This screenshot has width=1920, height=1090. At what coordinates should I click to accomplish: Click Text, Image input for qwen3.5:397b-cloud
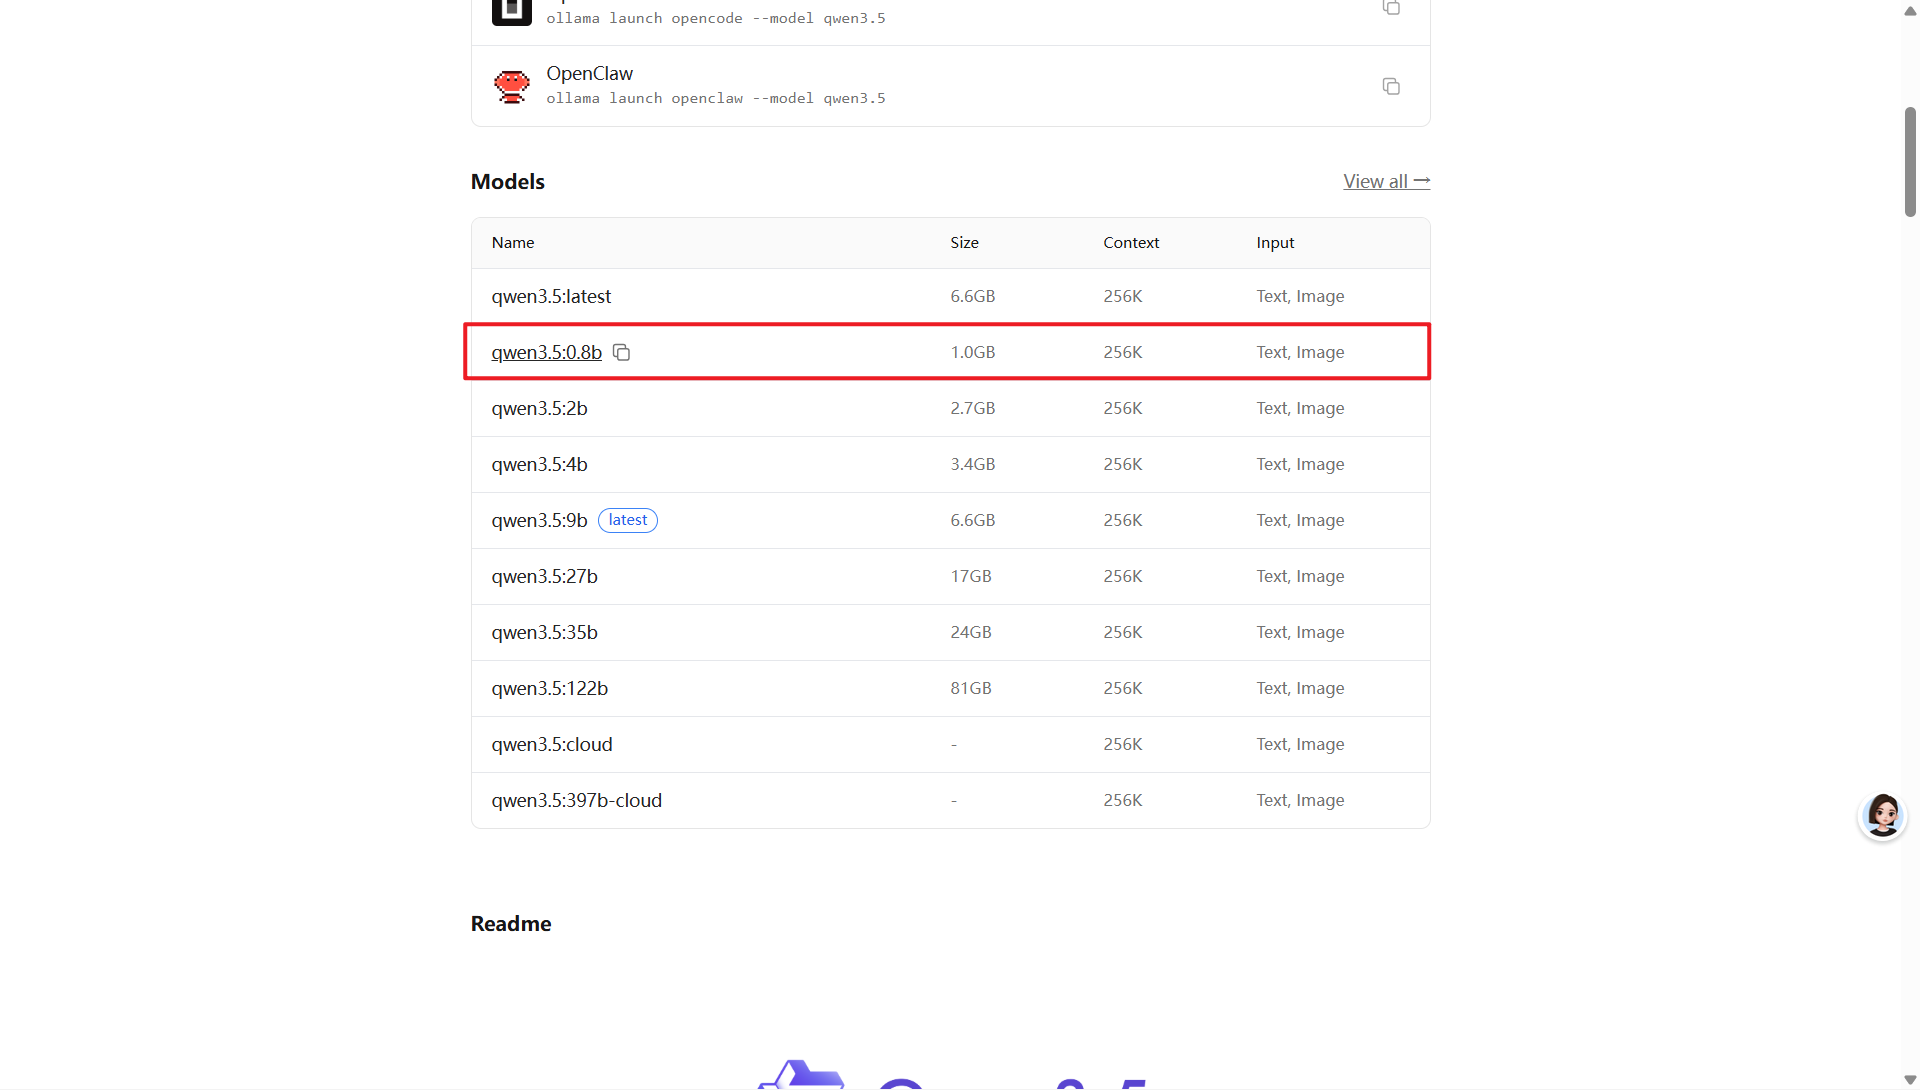[1300, 800]
